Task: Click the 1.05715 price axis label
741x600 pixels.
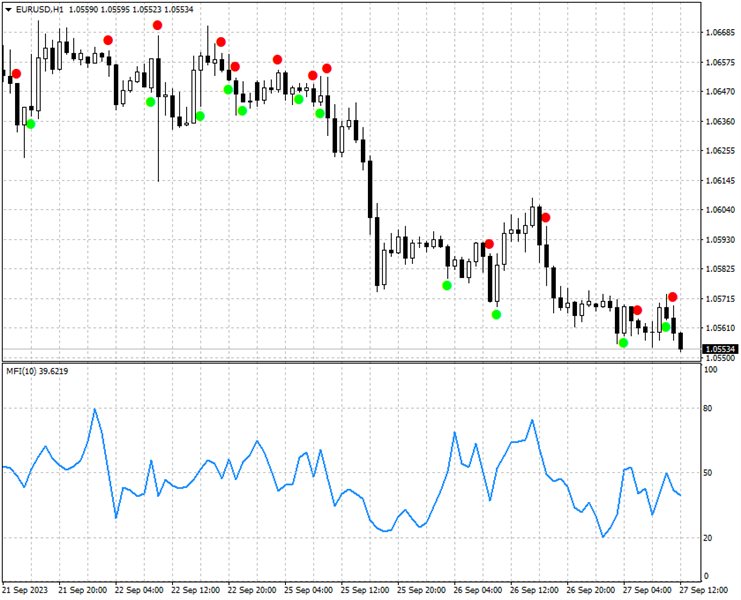Action: click(x=720, y=299)
